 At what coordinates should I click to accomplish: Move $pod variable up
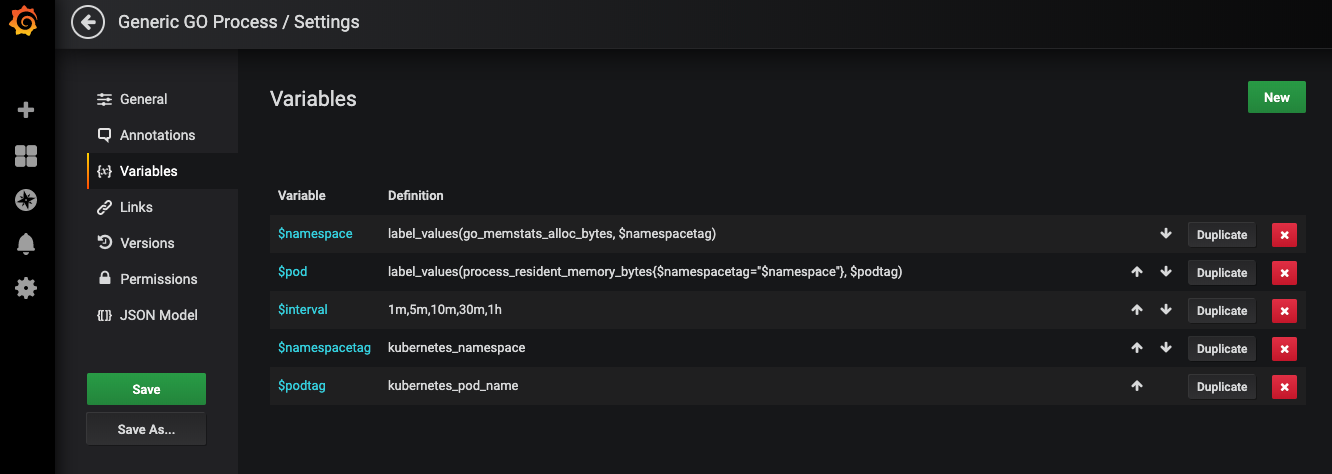pos(1137,272)
